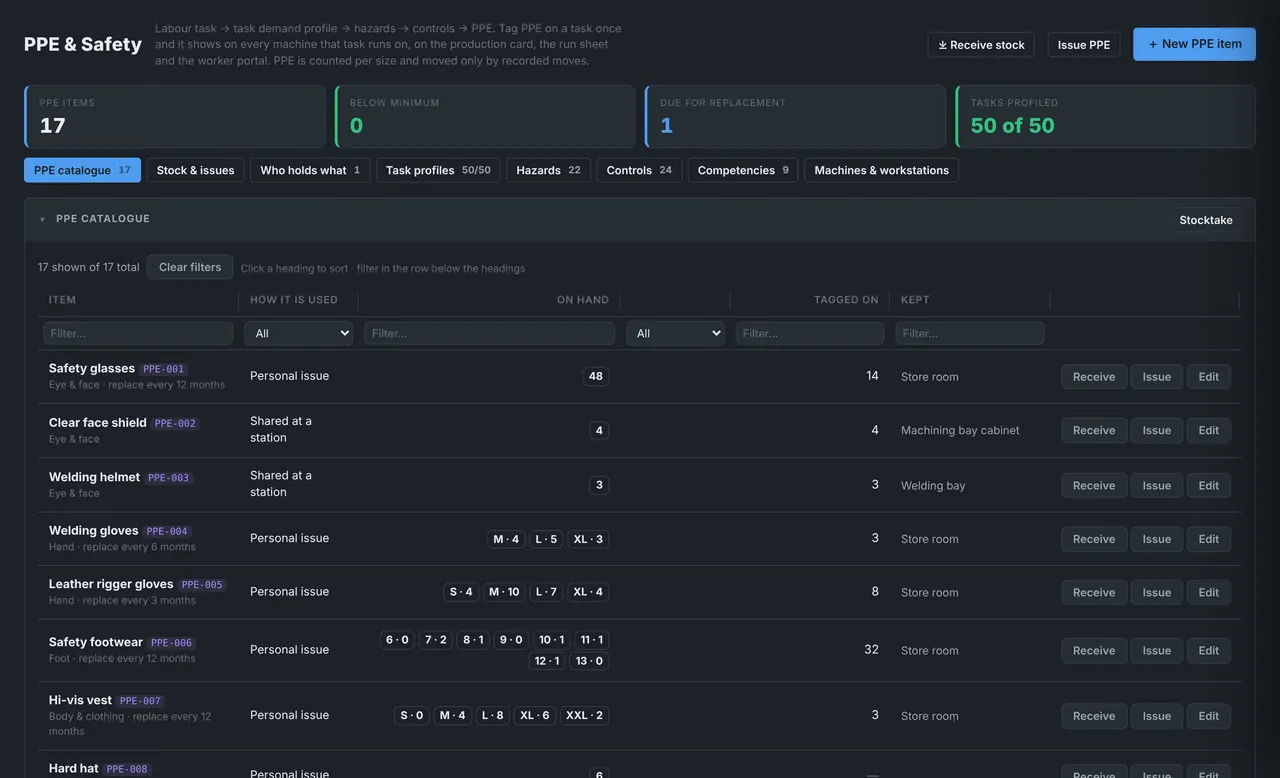Open the Issue PPE dialog
The image size is (1280, 778).
[1084, 45]
